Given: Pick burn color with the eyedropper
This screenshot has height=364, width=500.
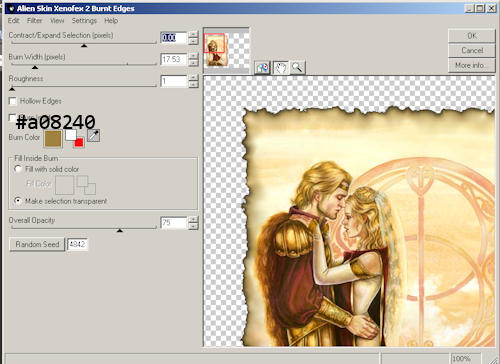Looking at the screenshot, I should pos(93,136).
